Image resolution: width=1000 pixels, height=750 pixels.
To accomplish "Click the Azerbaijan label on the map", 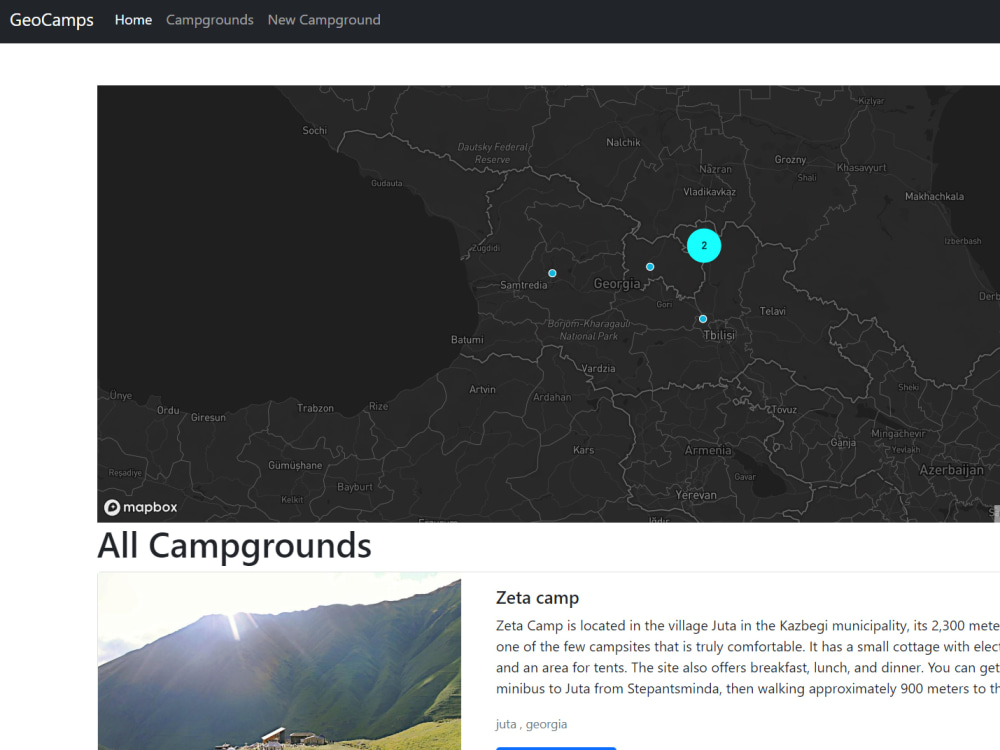I will click(952, 470).
